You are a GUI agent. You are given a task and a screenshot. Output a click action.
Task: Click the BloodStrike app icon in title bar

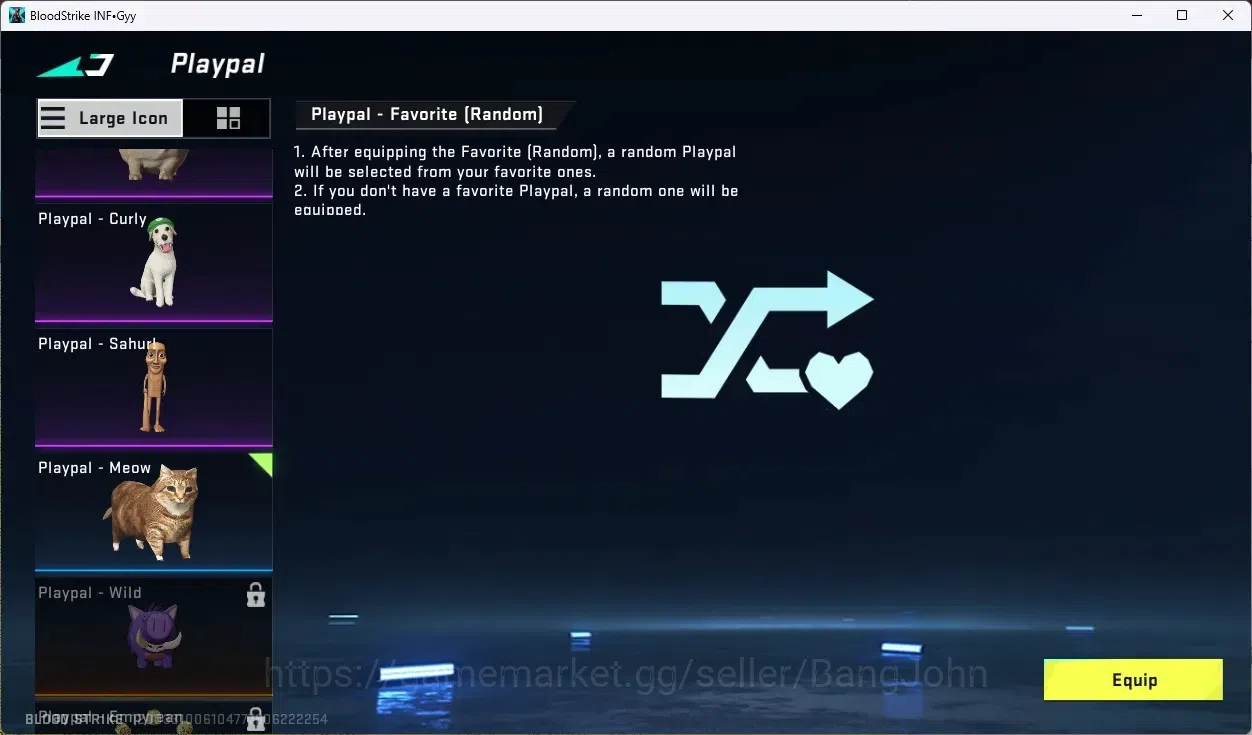coord(17,15)
